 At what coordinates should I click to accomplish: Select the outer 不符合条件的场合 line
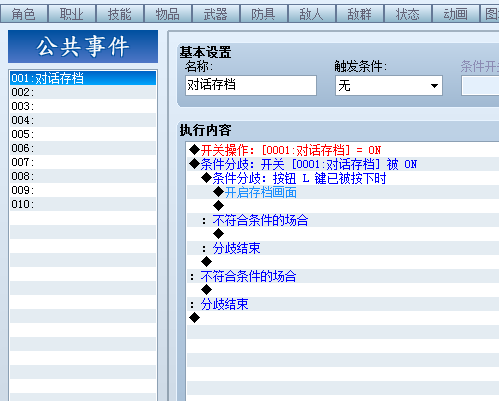coord(343,276)
